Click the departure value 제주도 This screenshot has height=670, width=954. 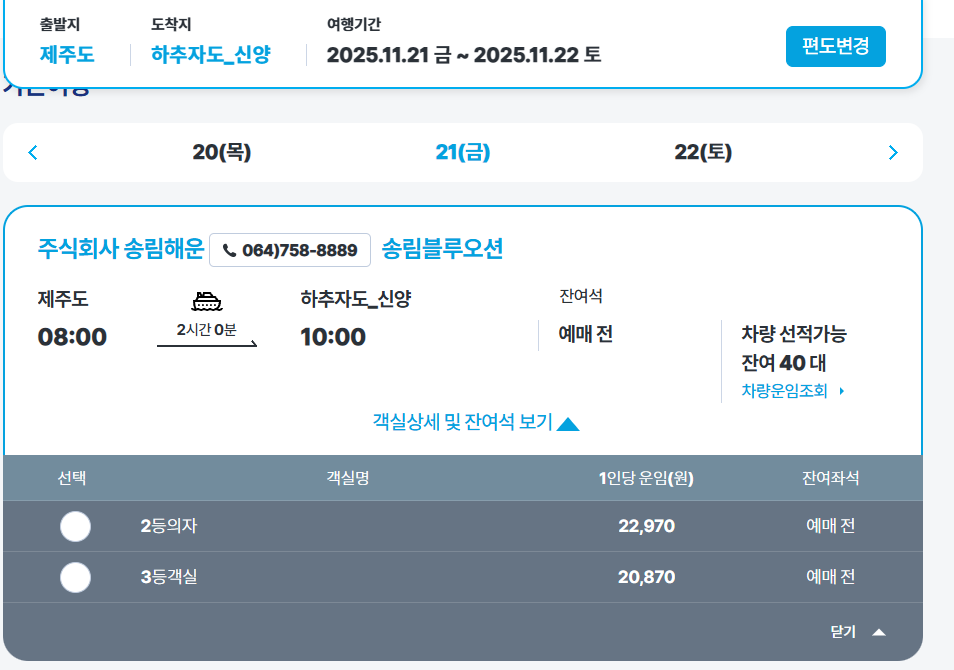click(x=67, y=54)
